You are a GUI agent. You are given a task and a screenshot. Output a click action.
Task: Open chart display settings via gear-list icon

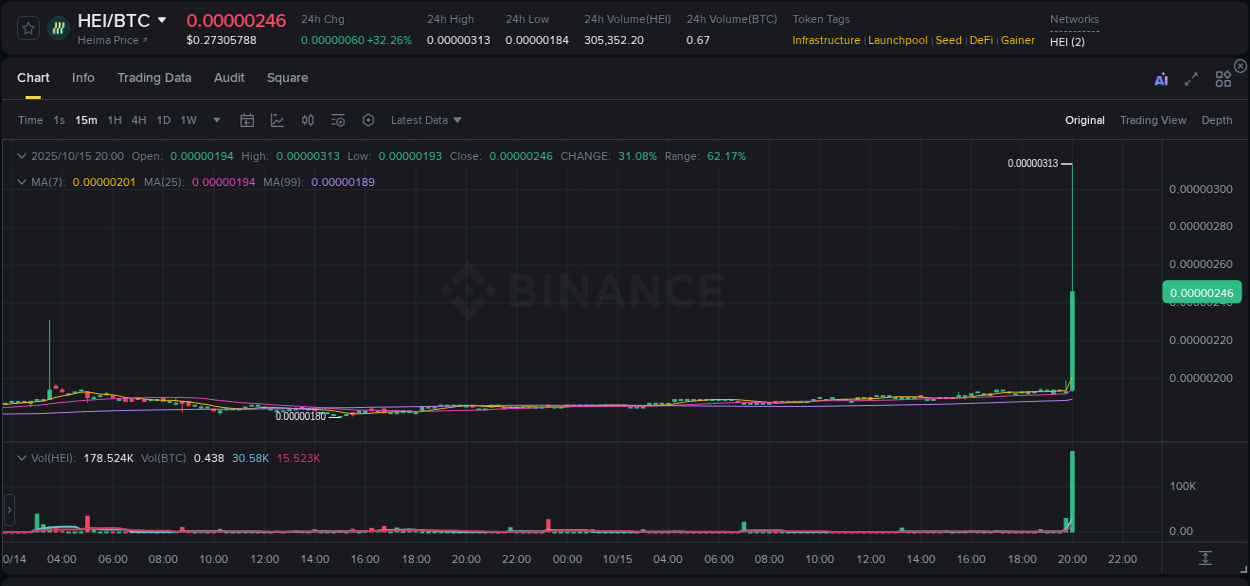338,120
